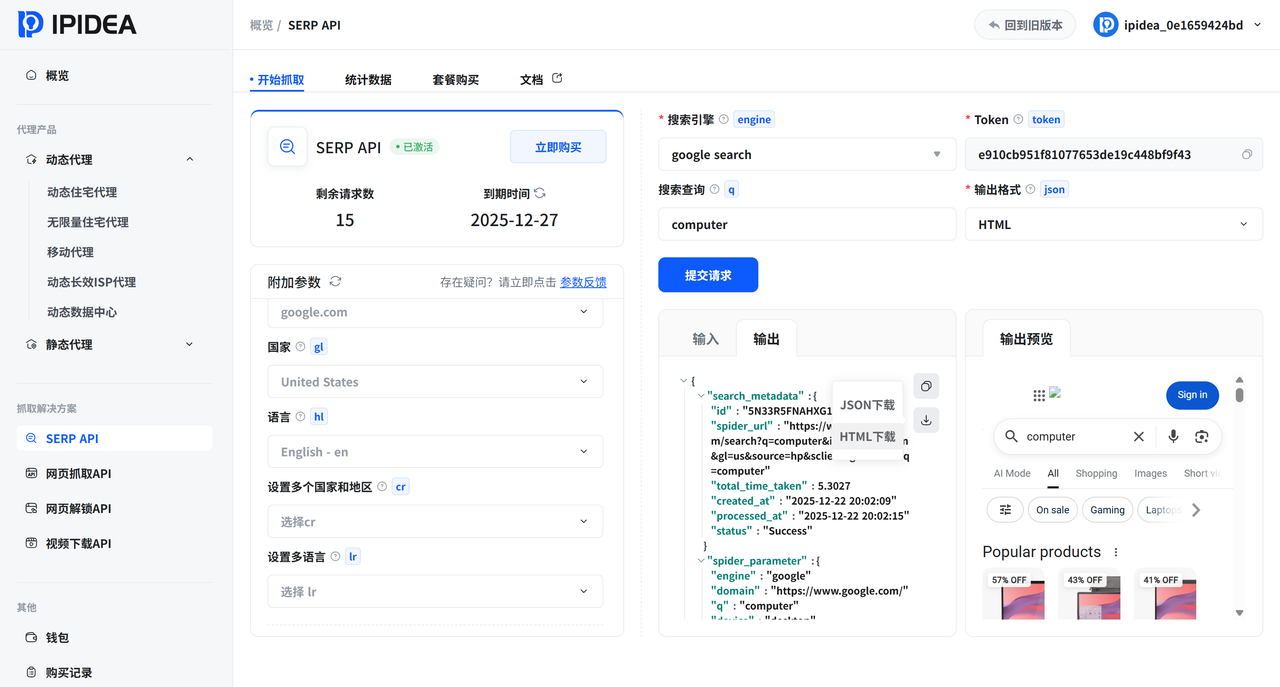Click the Sign in button in preview

(x=1192, y=395)
